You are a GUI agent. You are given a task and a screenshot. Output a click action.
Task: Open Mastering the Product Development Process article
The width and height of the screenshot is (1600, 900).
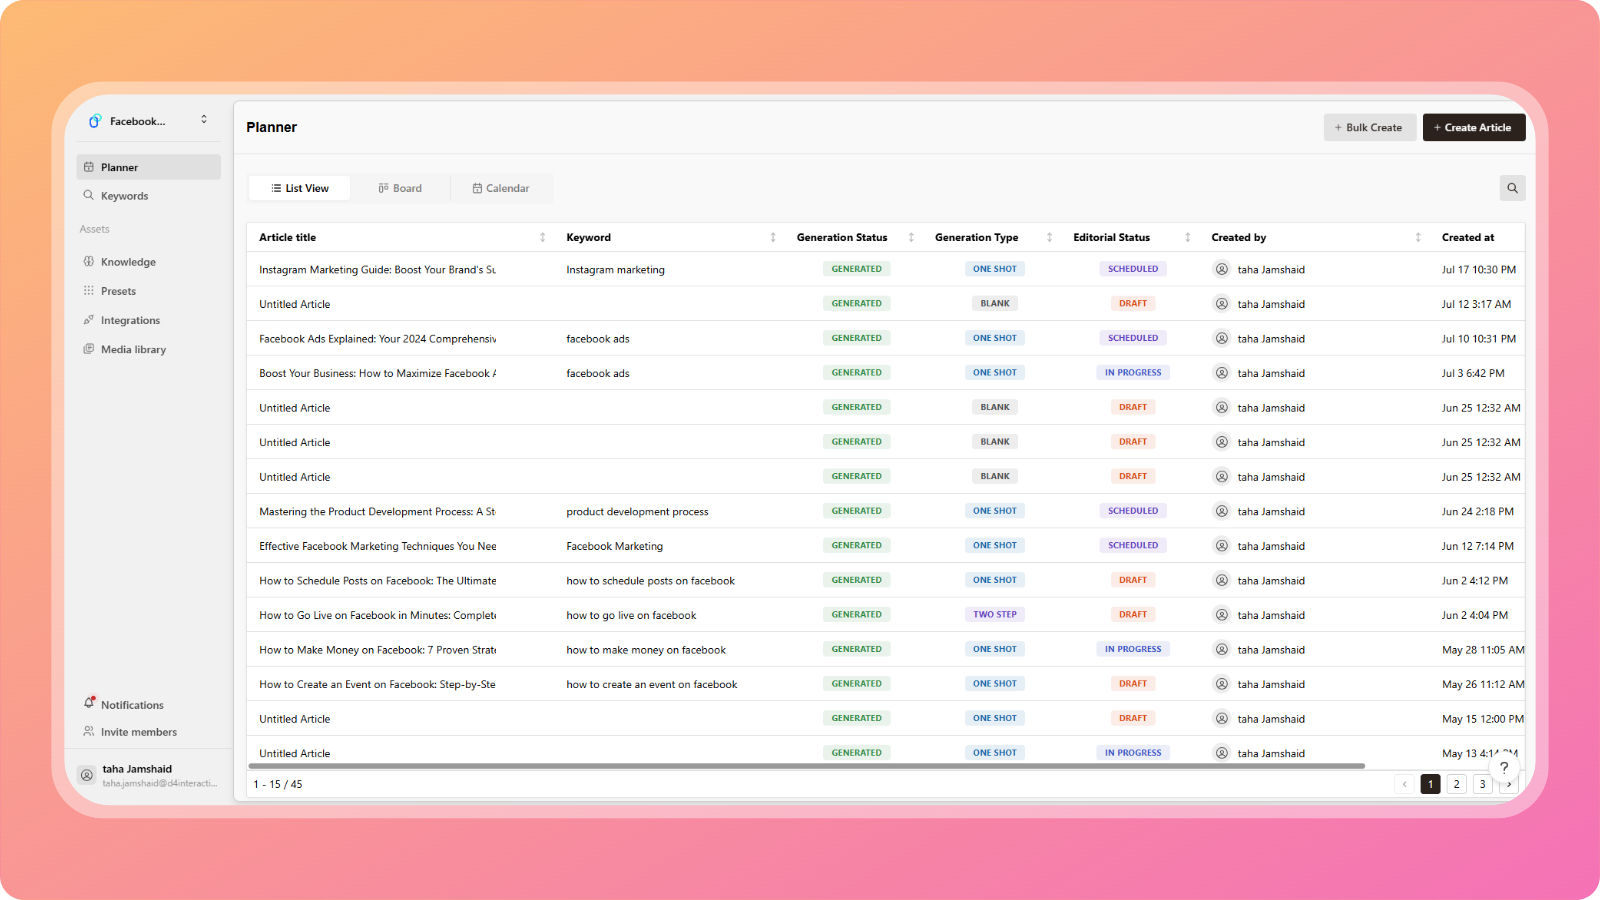[378, 512]
